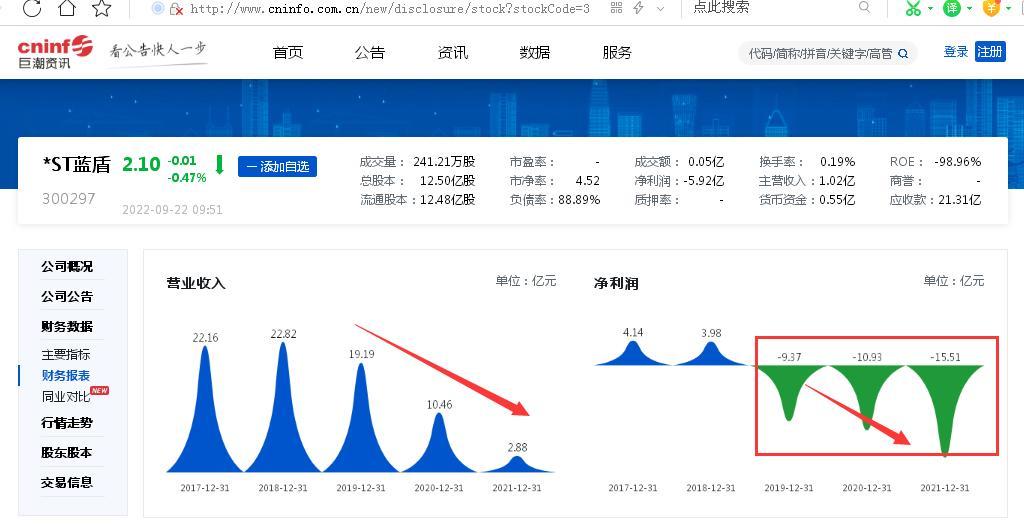
Task: Click the site search magnifier icon
Action: tap(903, 54)
